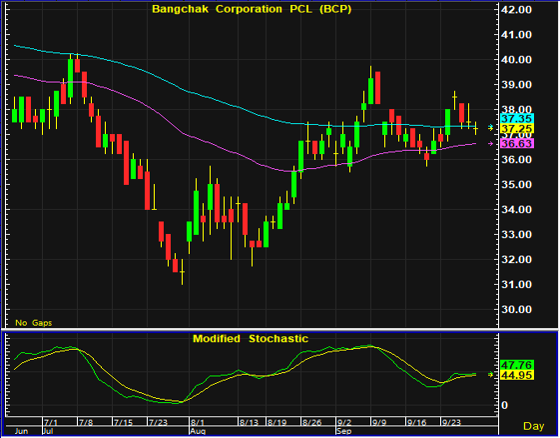Screen dimensions: 560x438
Task: Click the 8/1 date marker
Action: (198, 423)
